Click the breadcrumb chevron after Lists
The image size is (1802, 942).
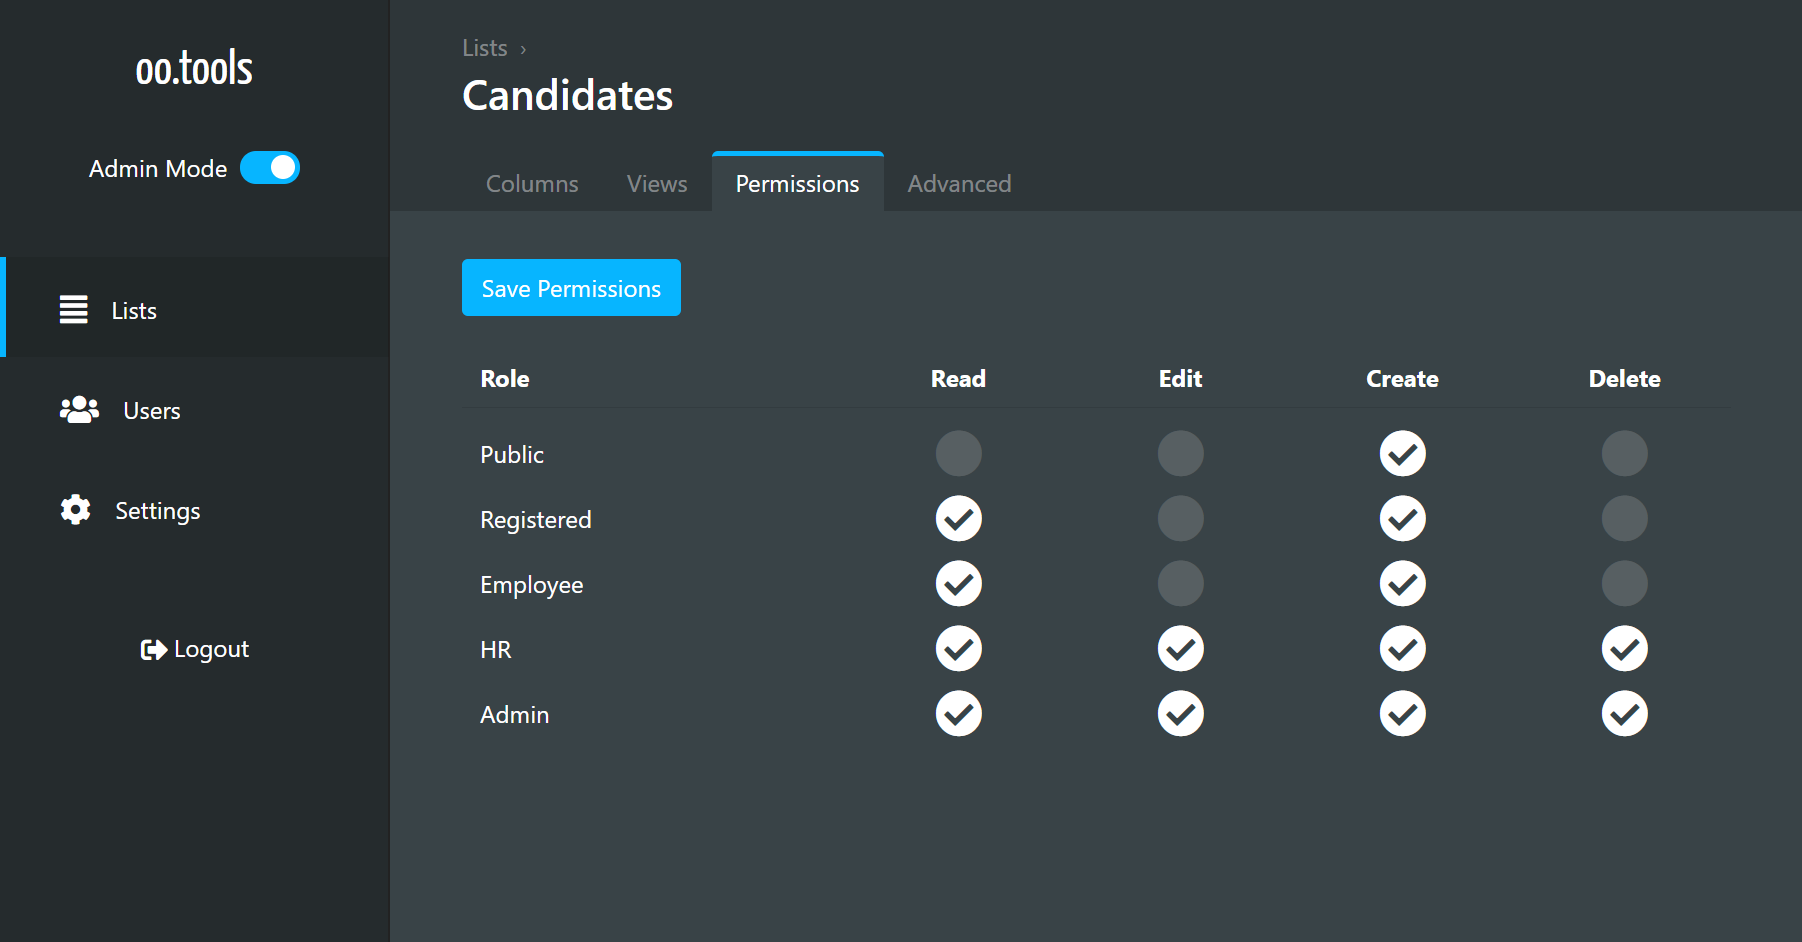click(x=523, y=49)
